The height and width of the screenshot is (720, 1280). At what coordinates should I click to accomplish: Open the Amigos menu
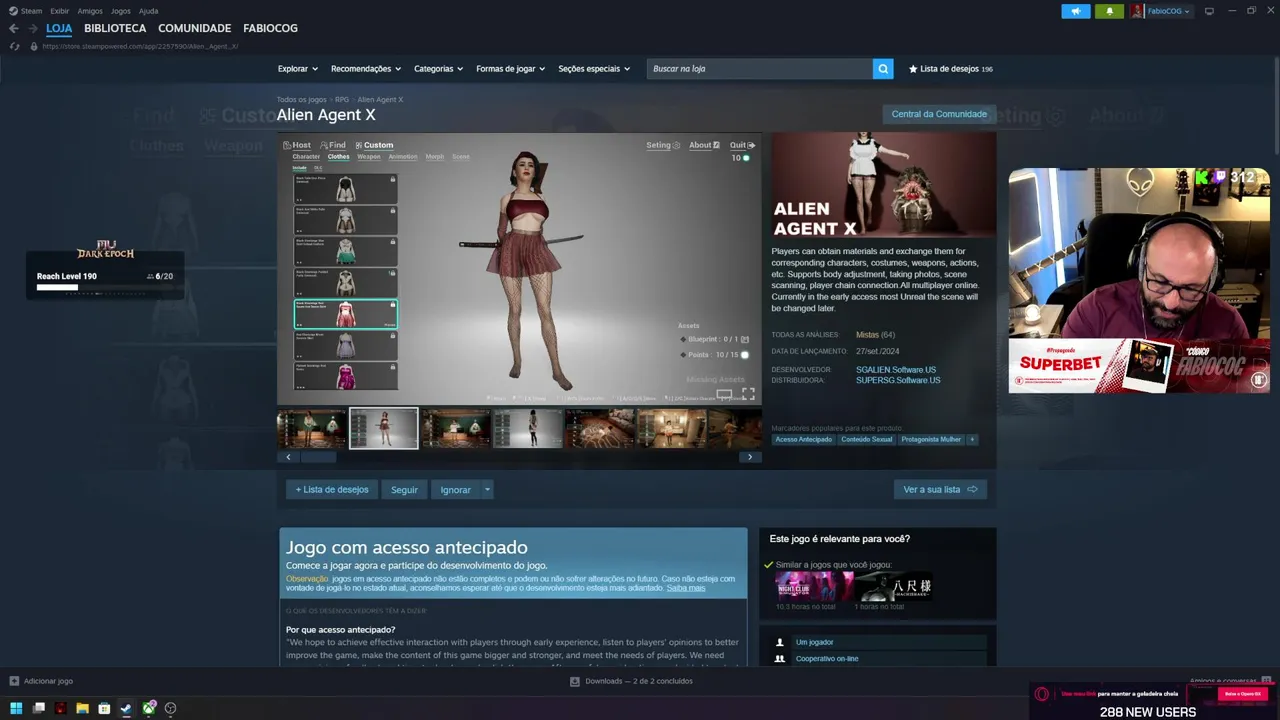[x=90, y=11]
